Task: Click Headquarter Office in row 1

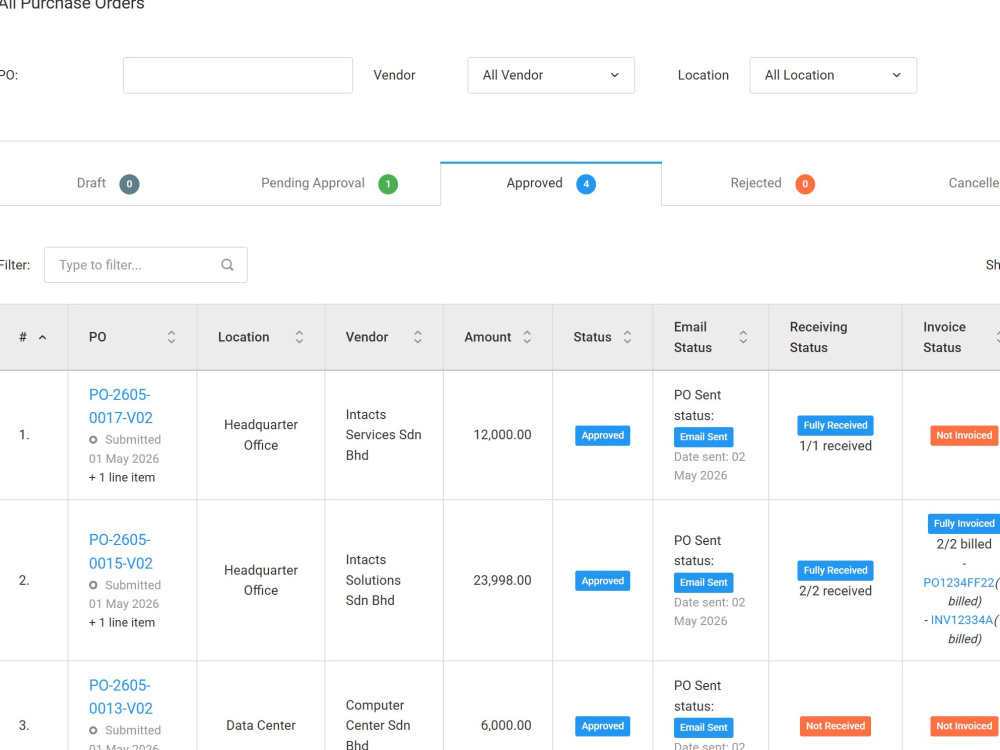Action: click(261, 435)
